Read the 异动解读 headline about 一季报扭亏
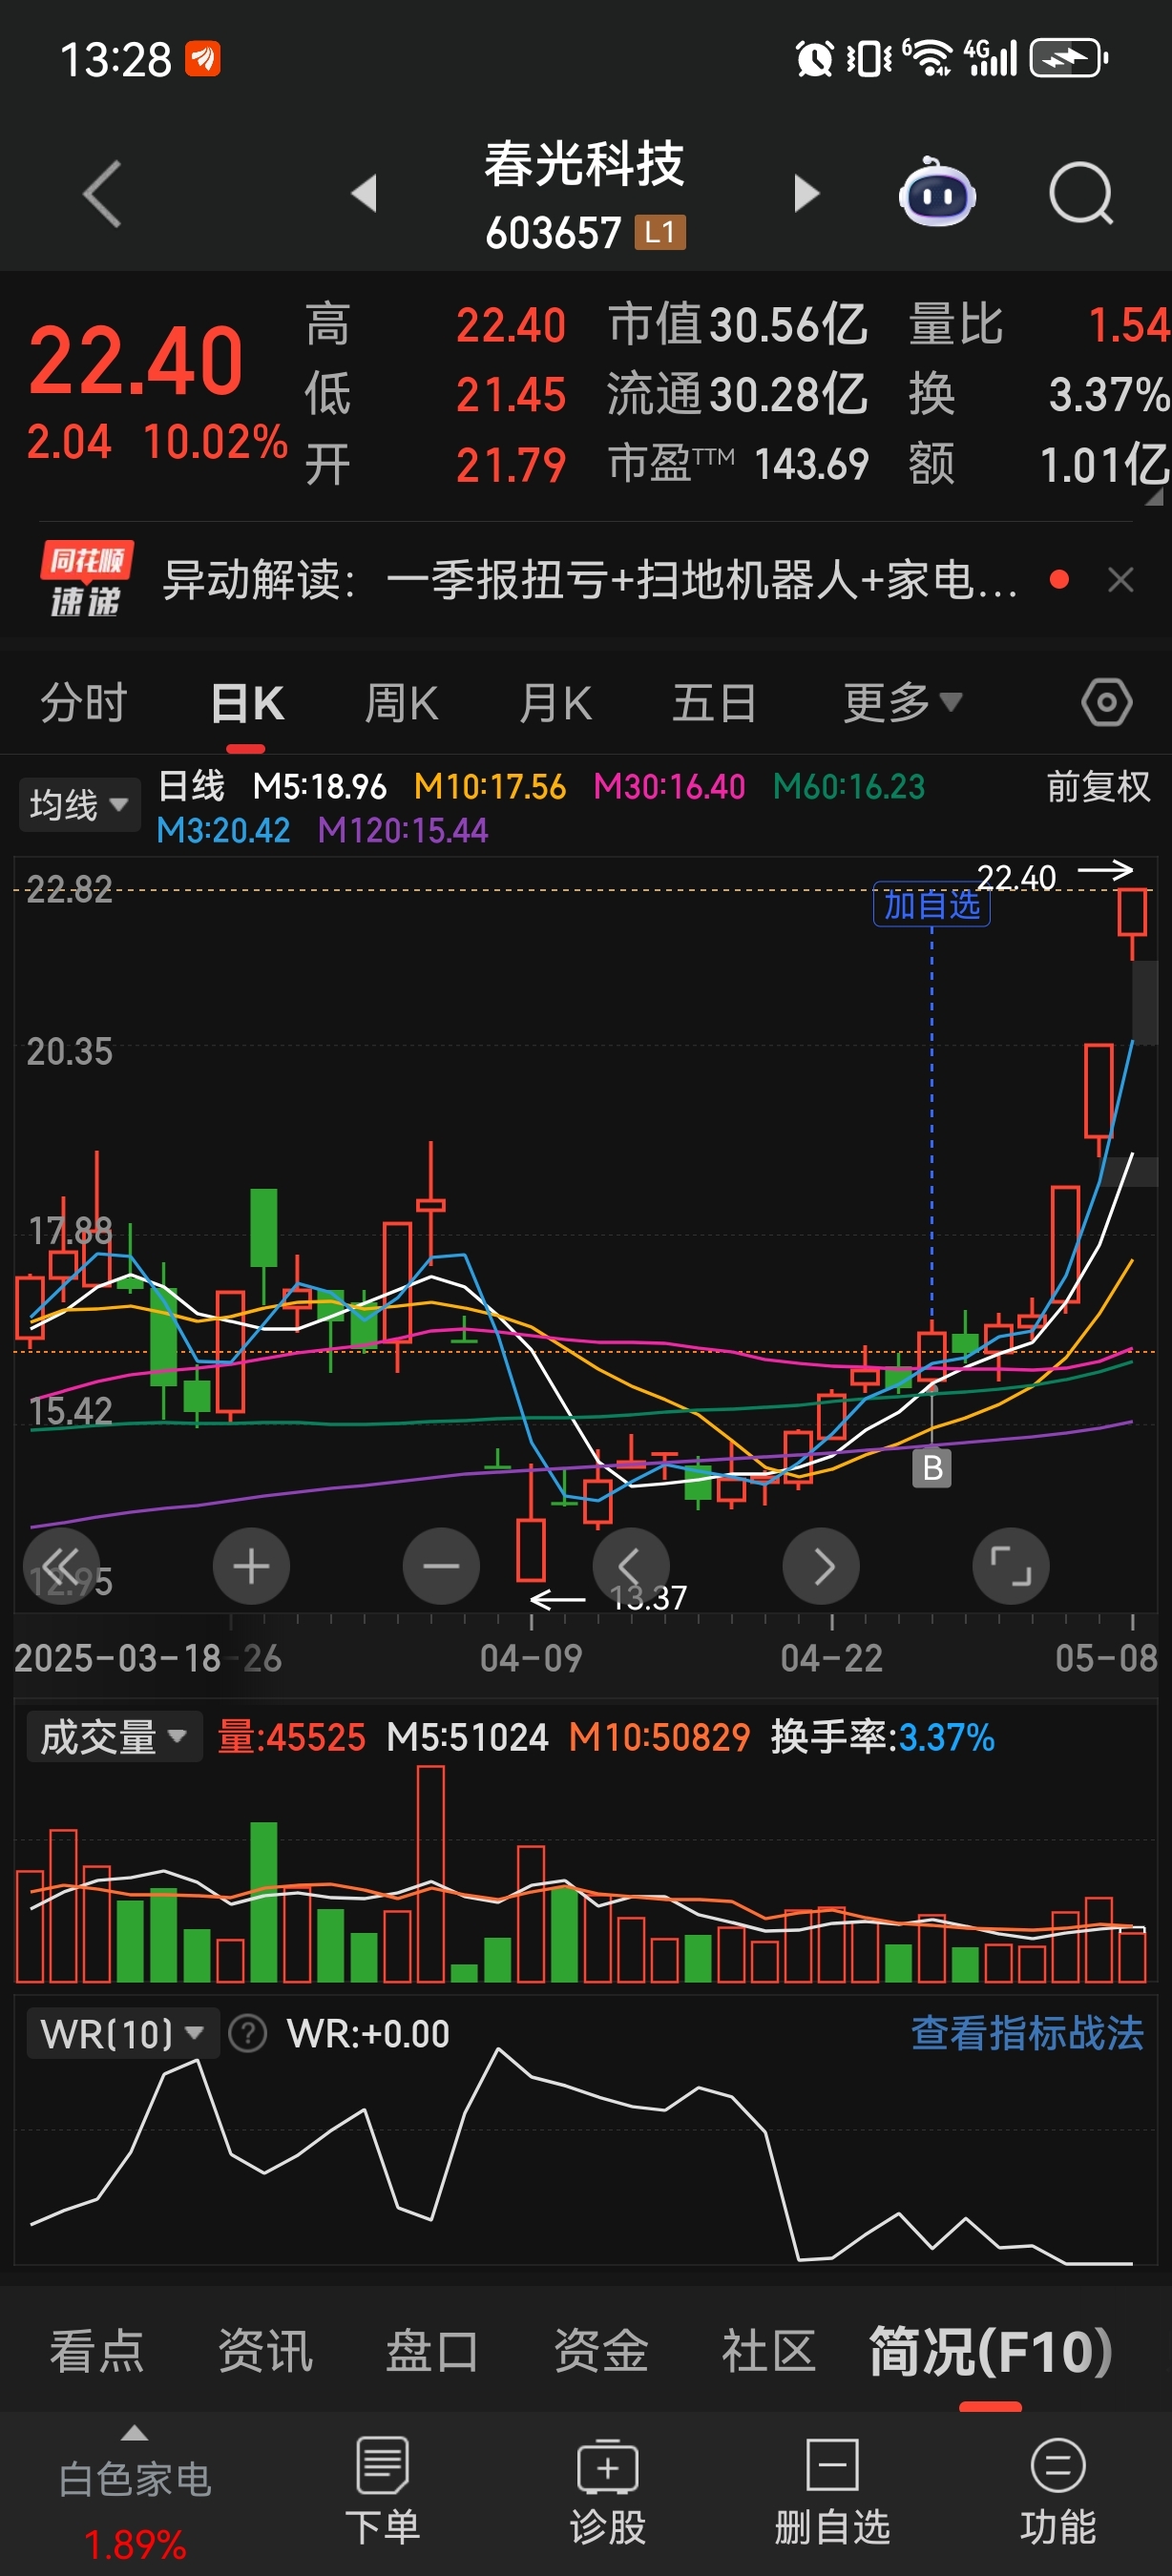Viewport: 1172px width, 2576px height. coord(591,579)
